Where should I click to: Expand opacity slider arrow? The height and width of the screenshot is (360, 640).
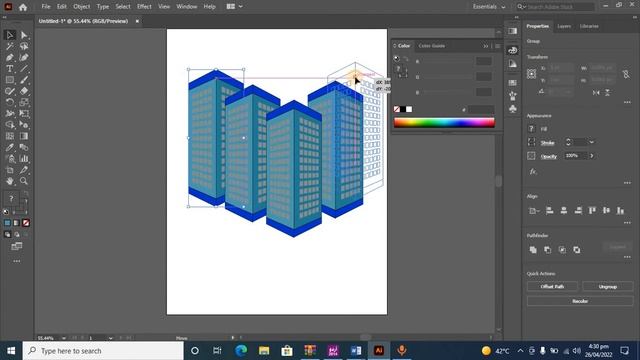(591, 156)
